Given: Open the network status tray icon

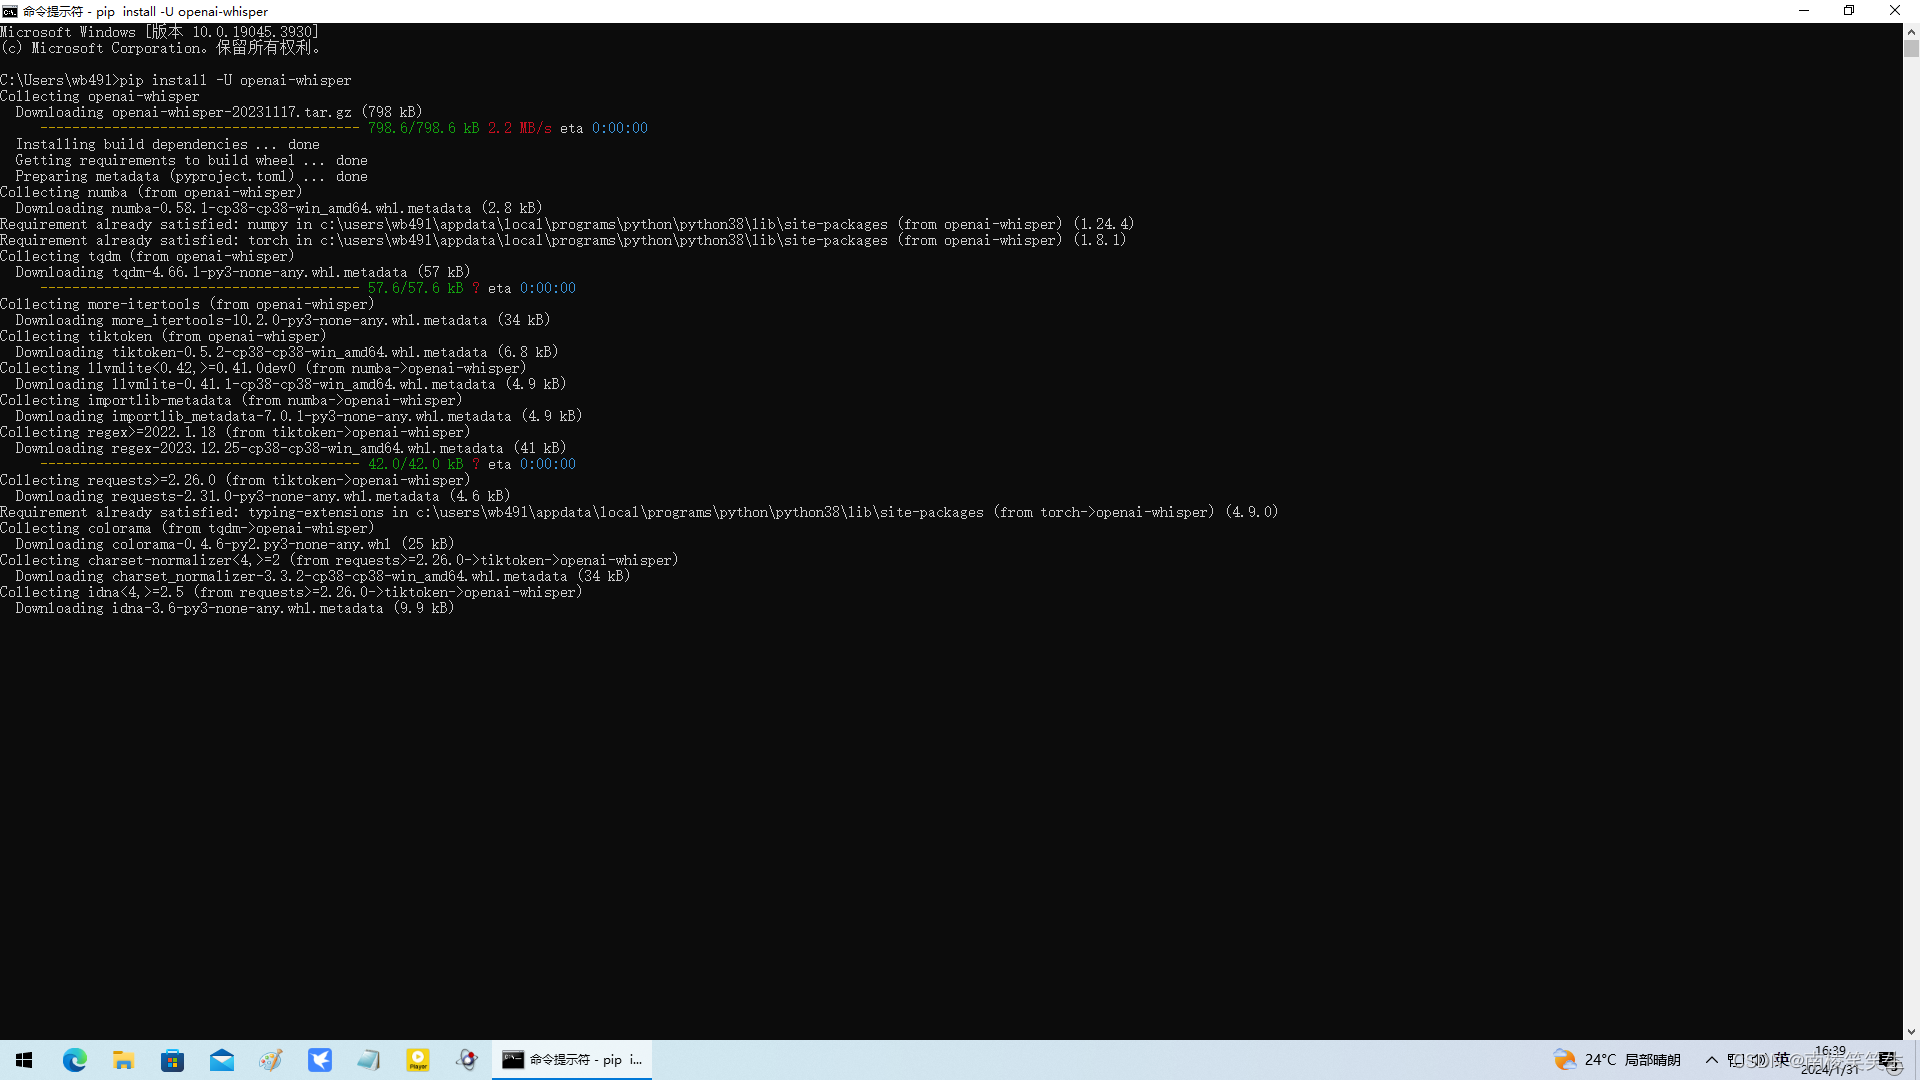Looking at the screenshot, I should click(x=1736, y=1060).
